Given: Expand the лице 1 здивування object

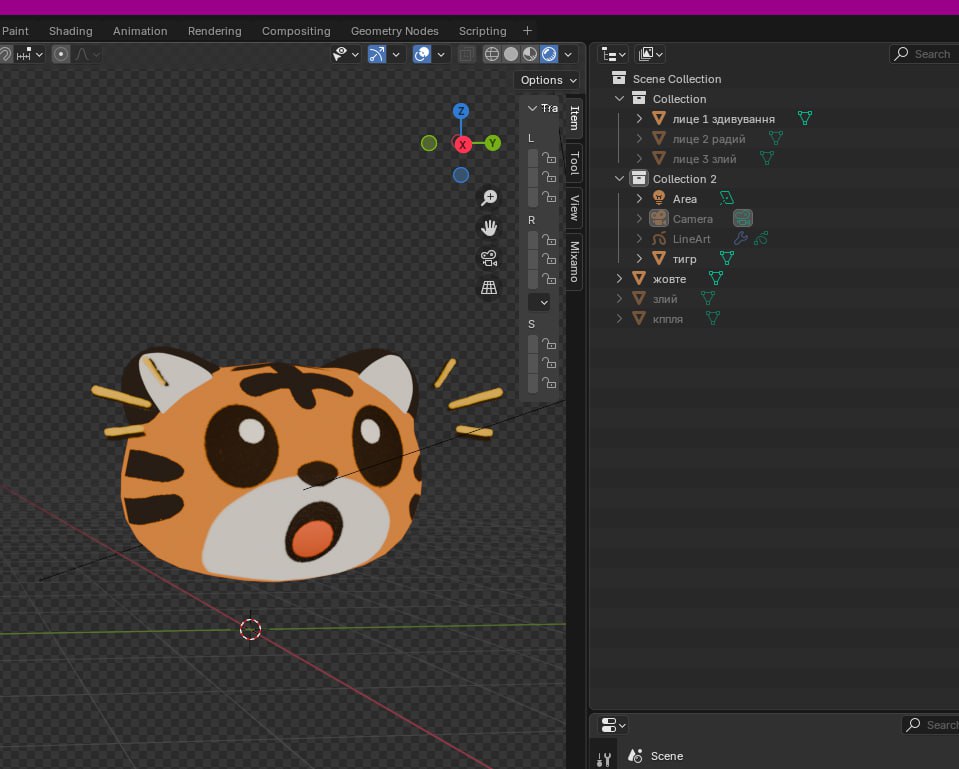Looking at the screenshot, I should pyautogui.click(x=639, y=119).
